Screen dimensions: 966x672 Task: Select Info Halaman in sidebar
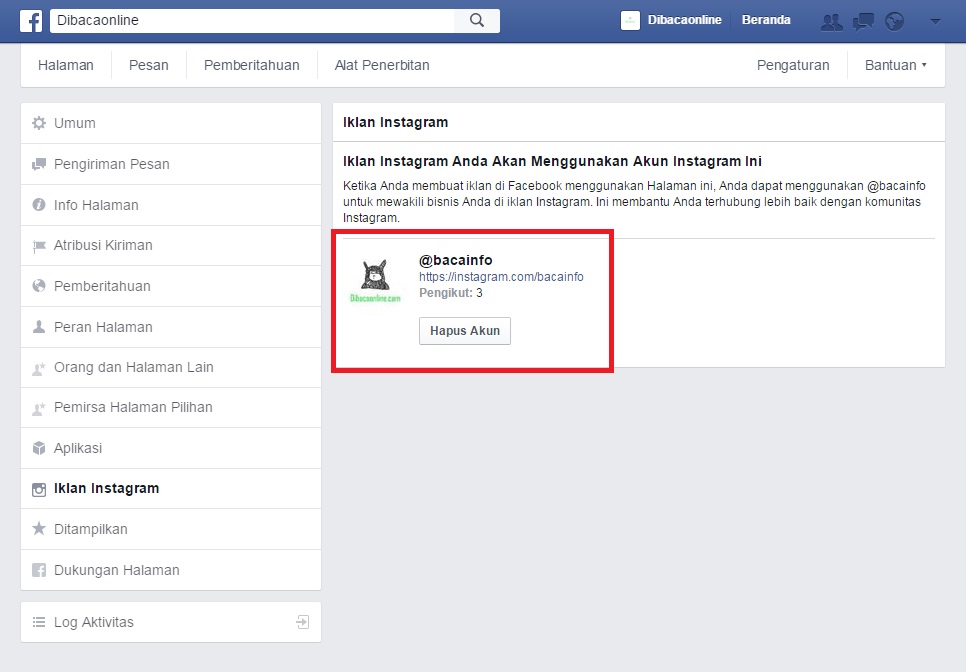tap(171, 205)
